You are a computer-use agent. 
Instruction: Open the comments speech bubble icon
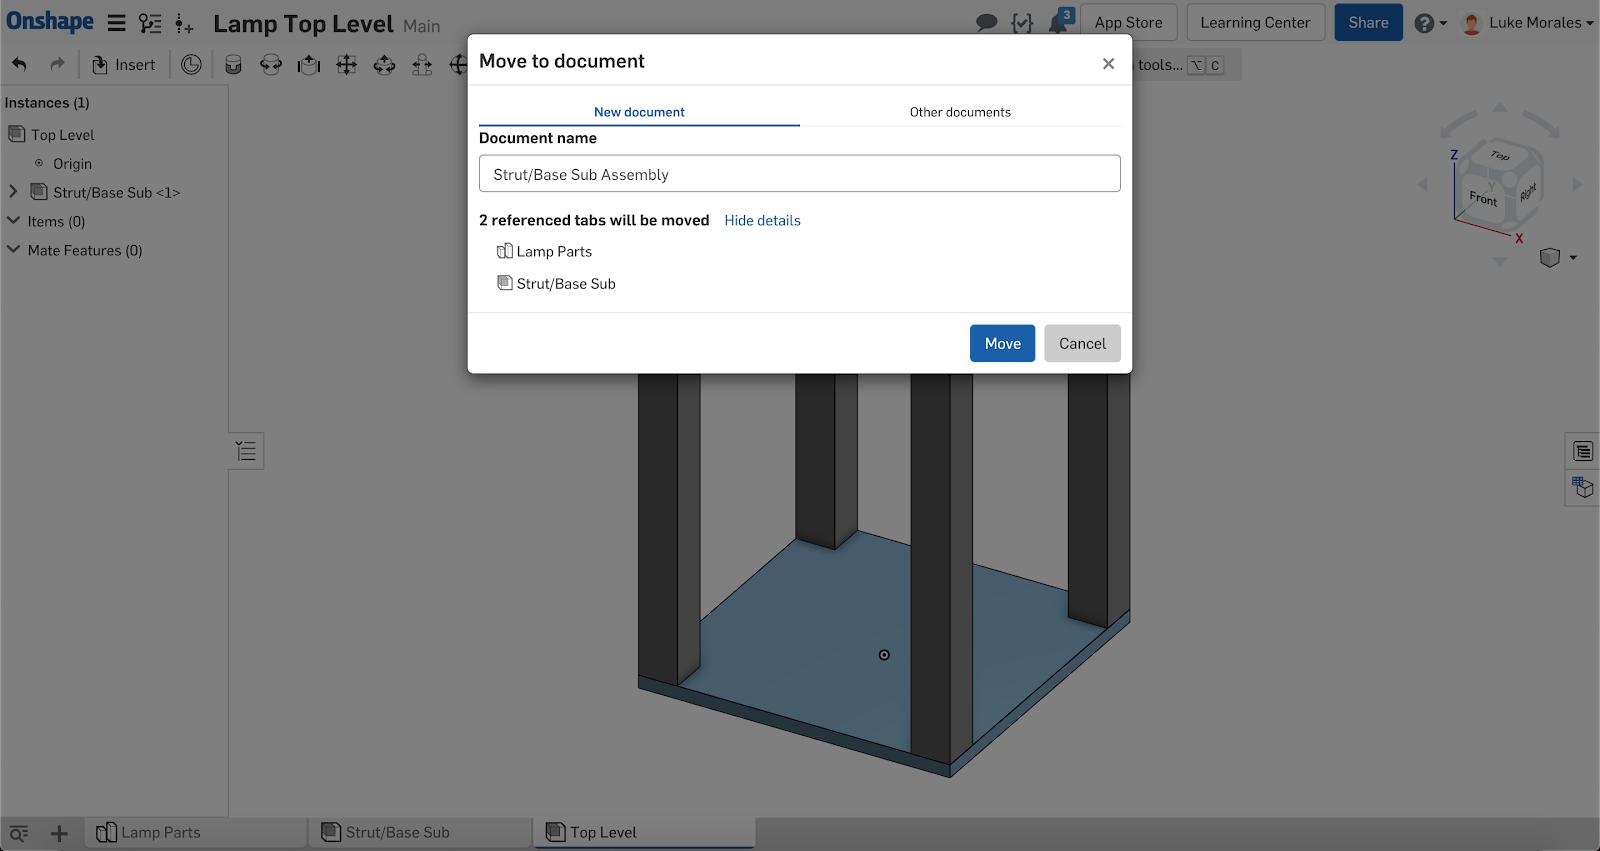pyautogui.click(x=986, y=23)
